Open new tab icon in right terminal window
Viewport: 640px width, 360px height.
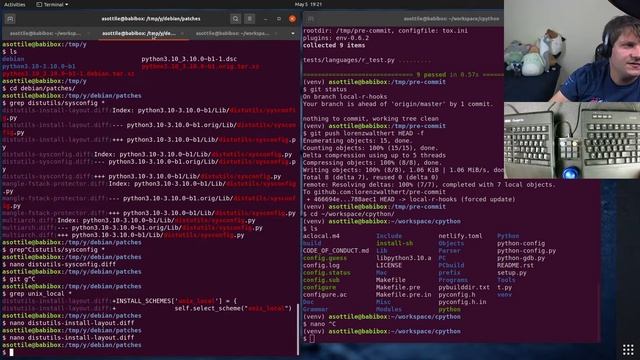point(311,19)
